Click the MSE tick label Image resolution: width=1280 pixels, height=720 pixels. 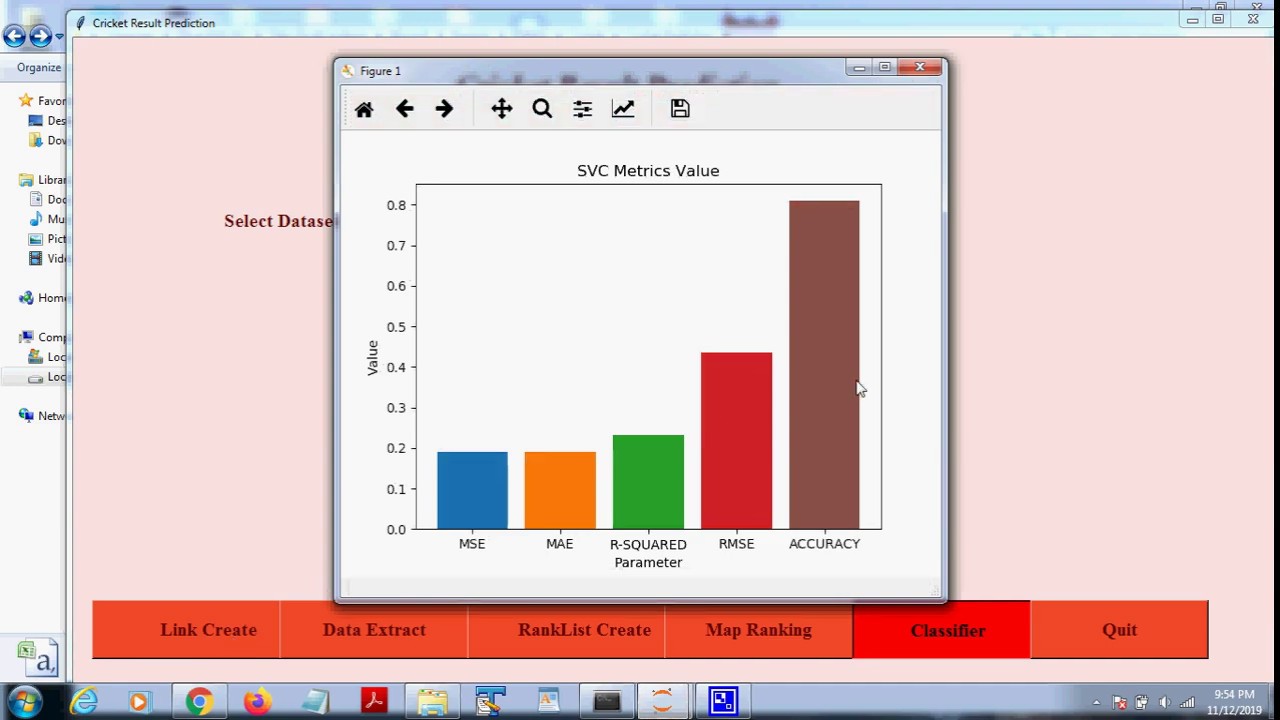point(472,544)
